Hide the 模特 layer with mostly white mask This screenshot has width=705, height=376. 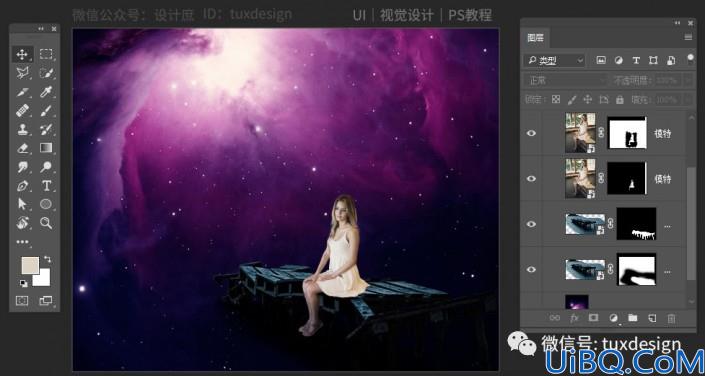[531, 133]
